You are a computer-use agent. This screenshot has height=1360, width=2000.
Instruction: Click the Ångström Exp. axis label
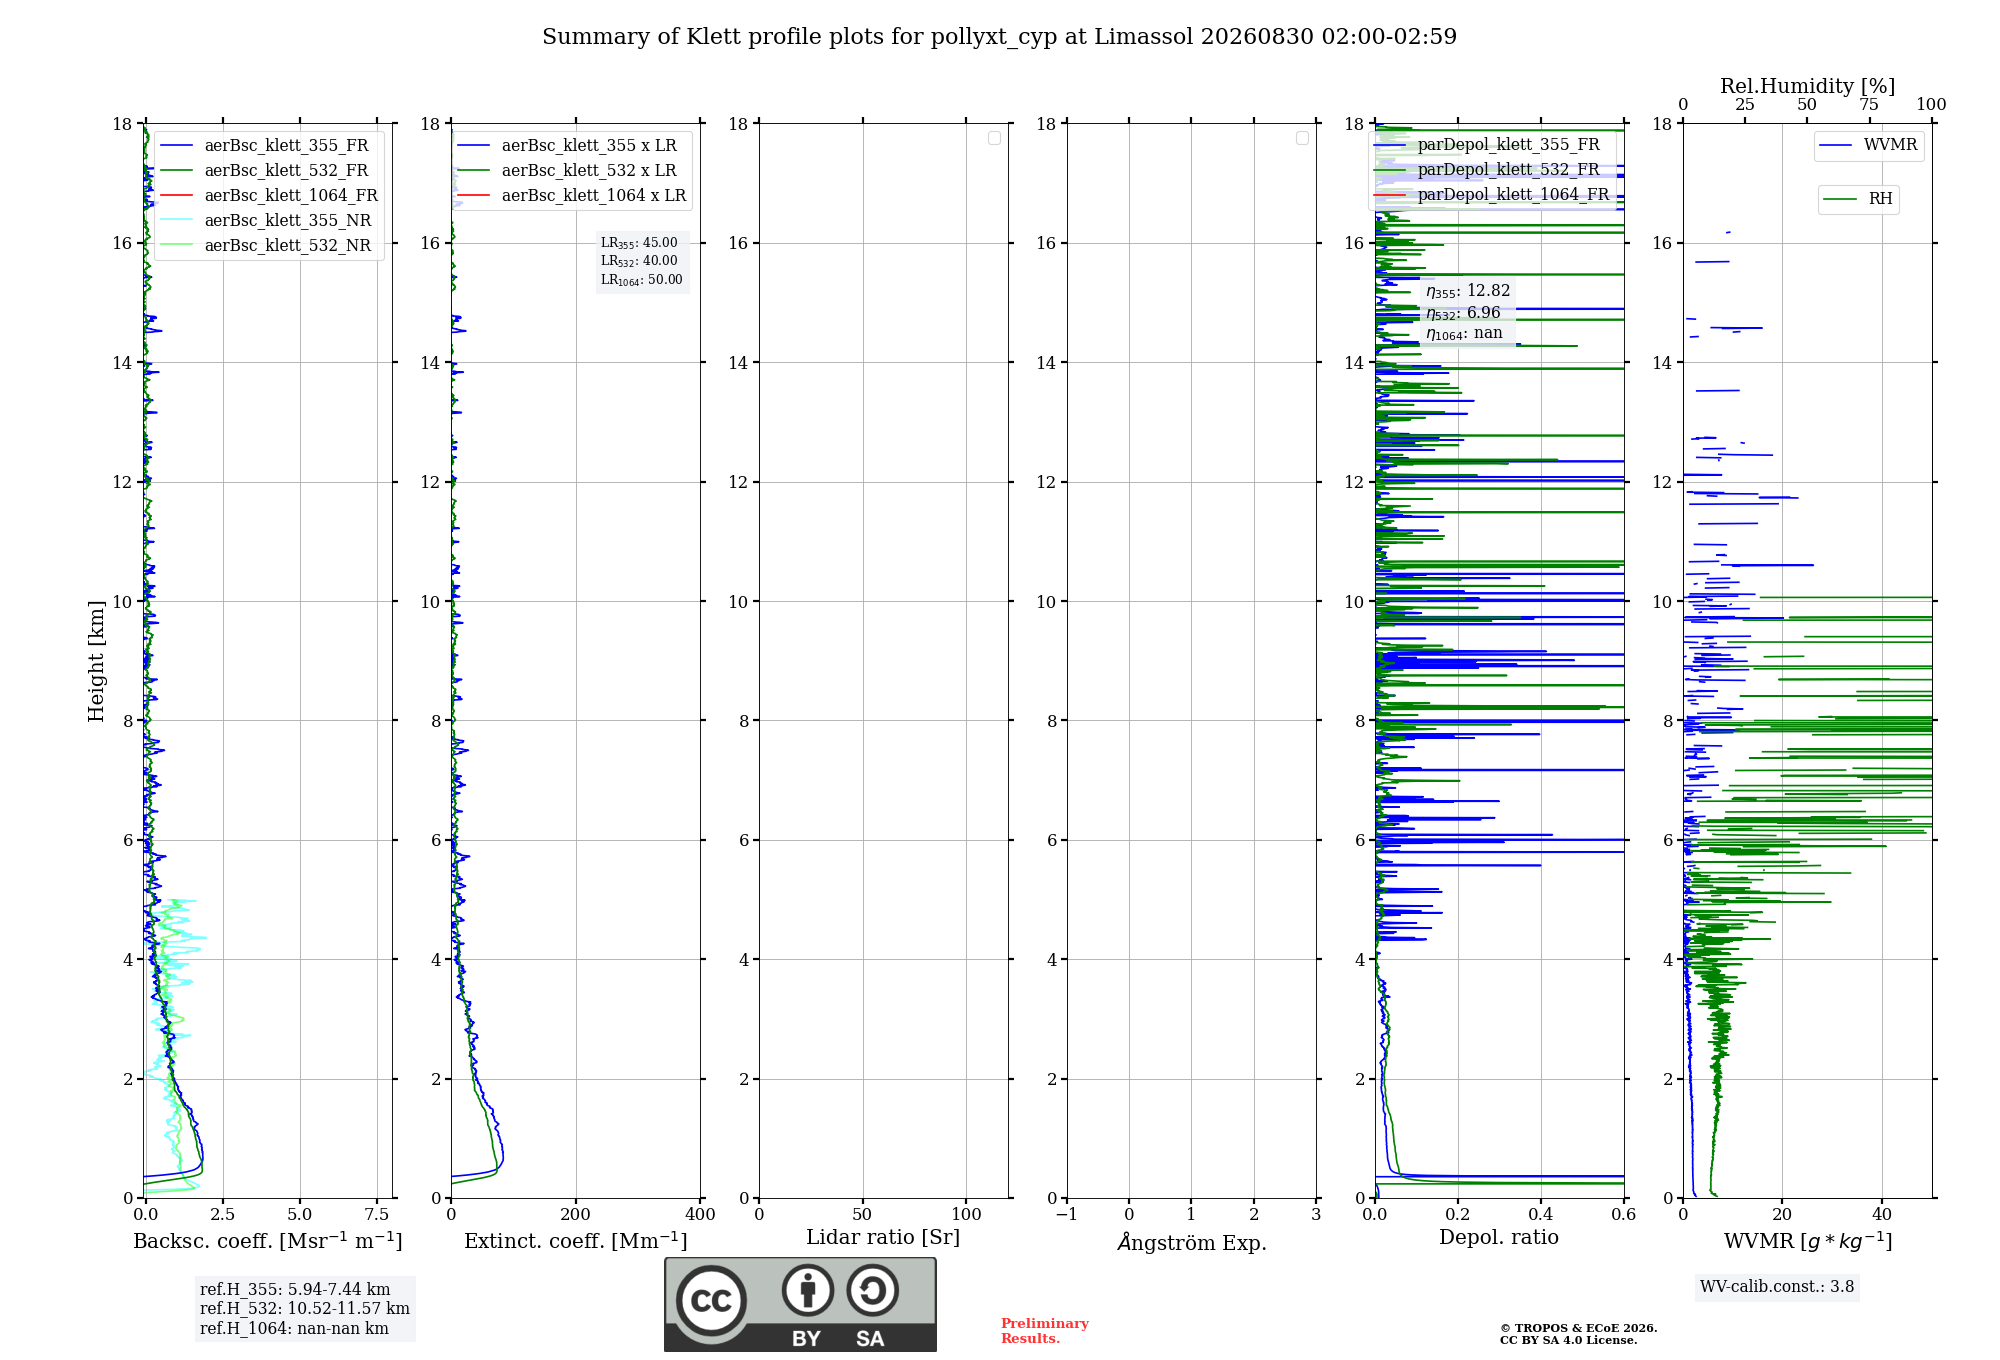[x=1192, y=1242]
